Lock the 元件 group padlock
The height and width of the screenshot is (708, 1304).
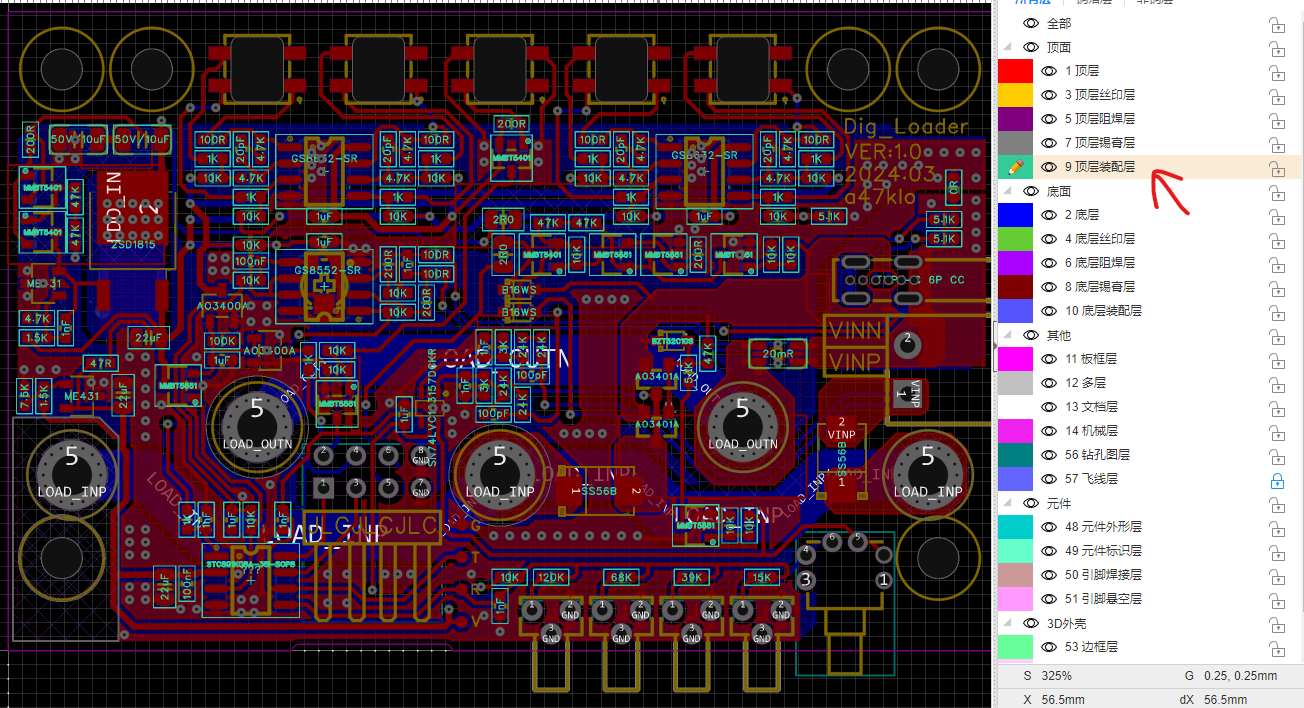pyautogui.click(x=1276, y=504)
